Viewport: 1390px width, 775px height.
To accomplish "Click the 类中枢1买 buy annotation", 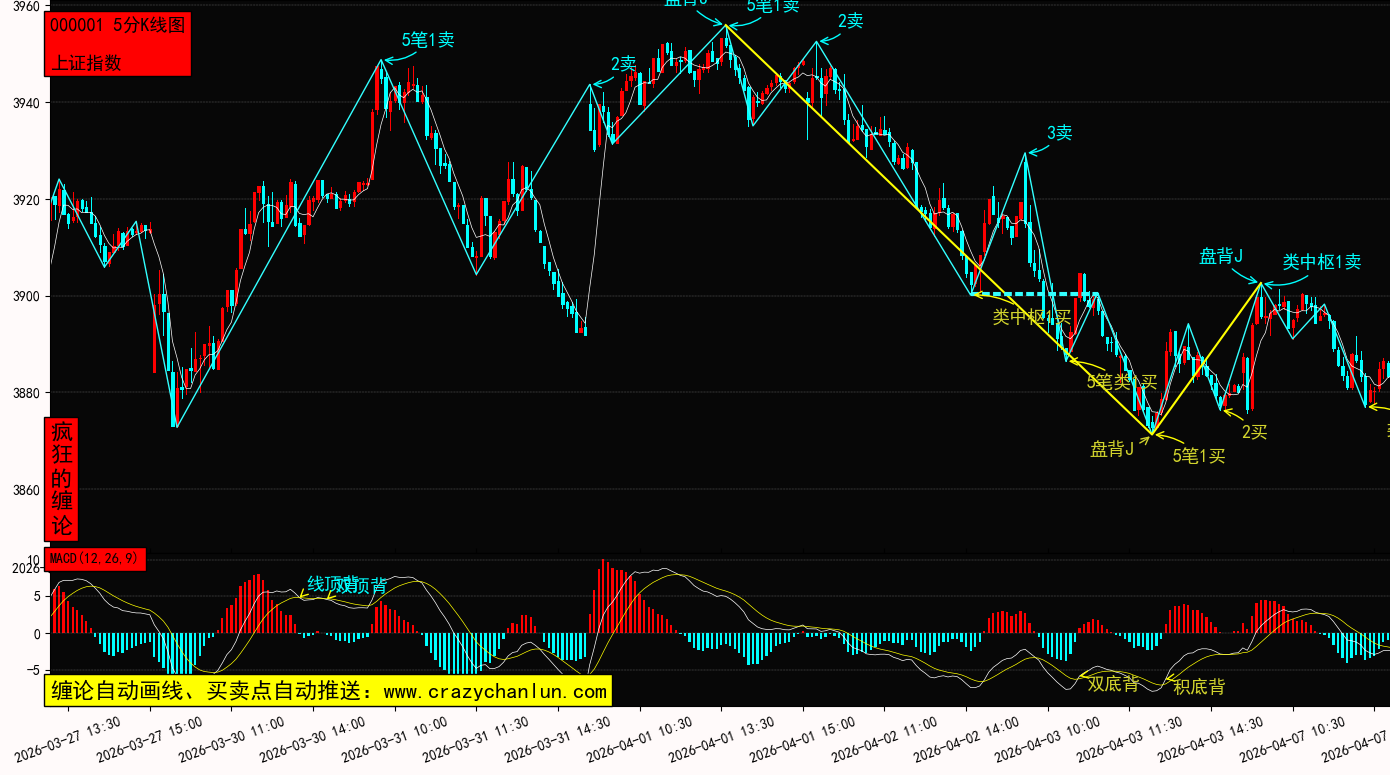I will point(1031,317).
